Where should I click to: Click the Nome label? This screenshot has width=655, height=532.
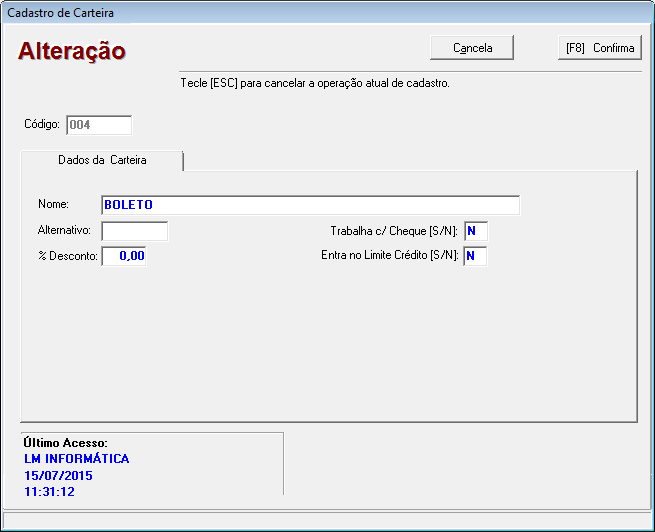(x=53, y=205)
